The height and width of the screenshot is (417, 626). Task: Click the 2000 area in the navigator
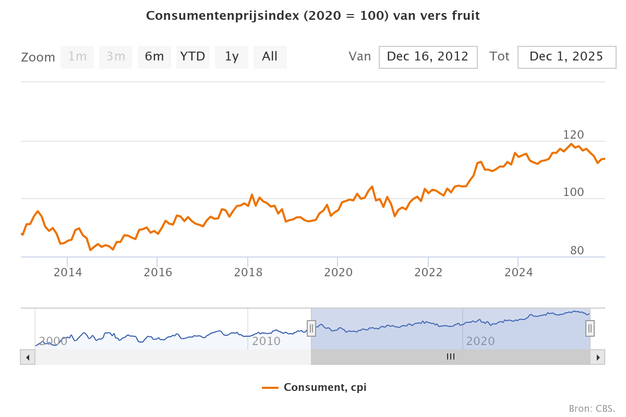pos(52,341)
